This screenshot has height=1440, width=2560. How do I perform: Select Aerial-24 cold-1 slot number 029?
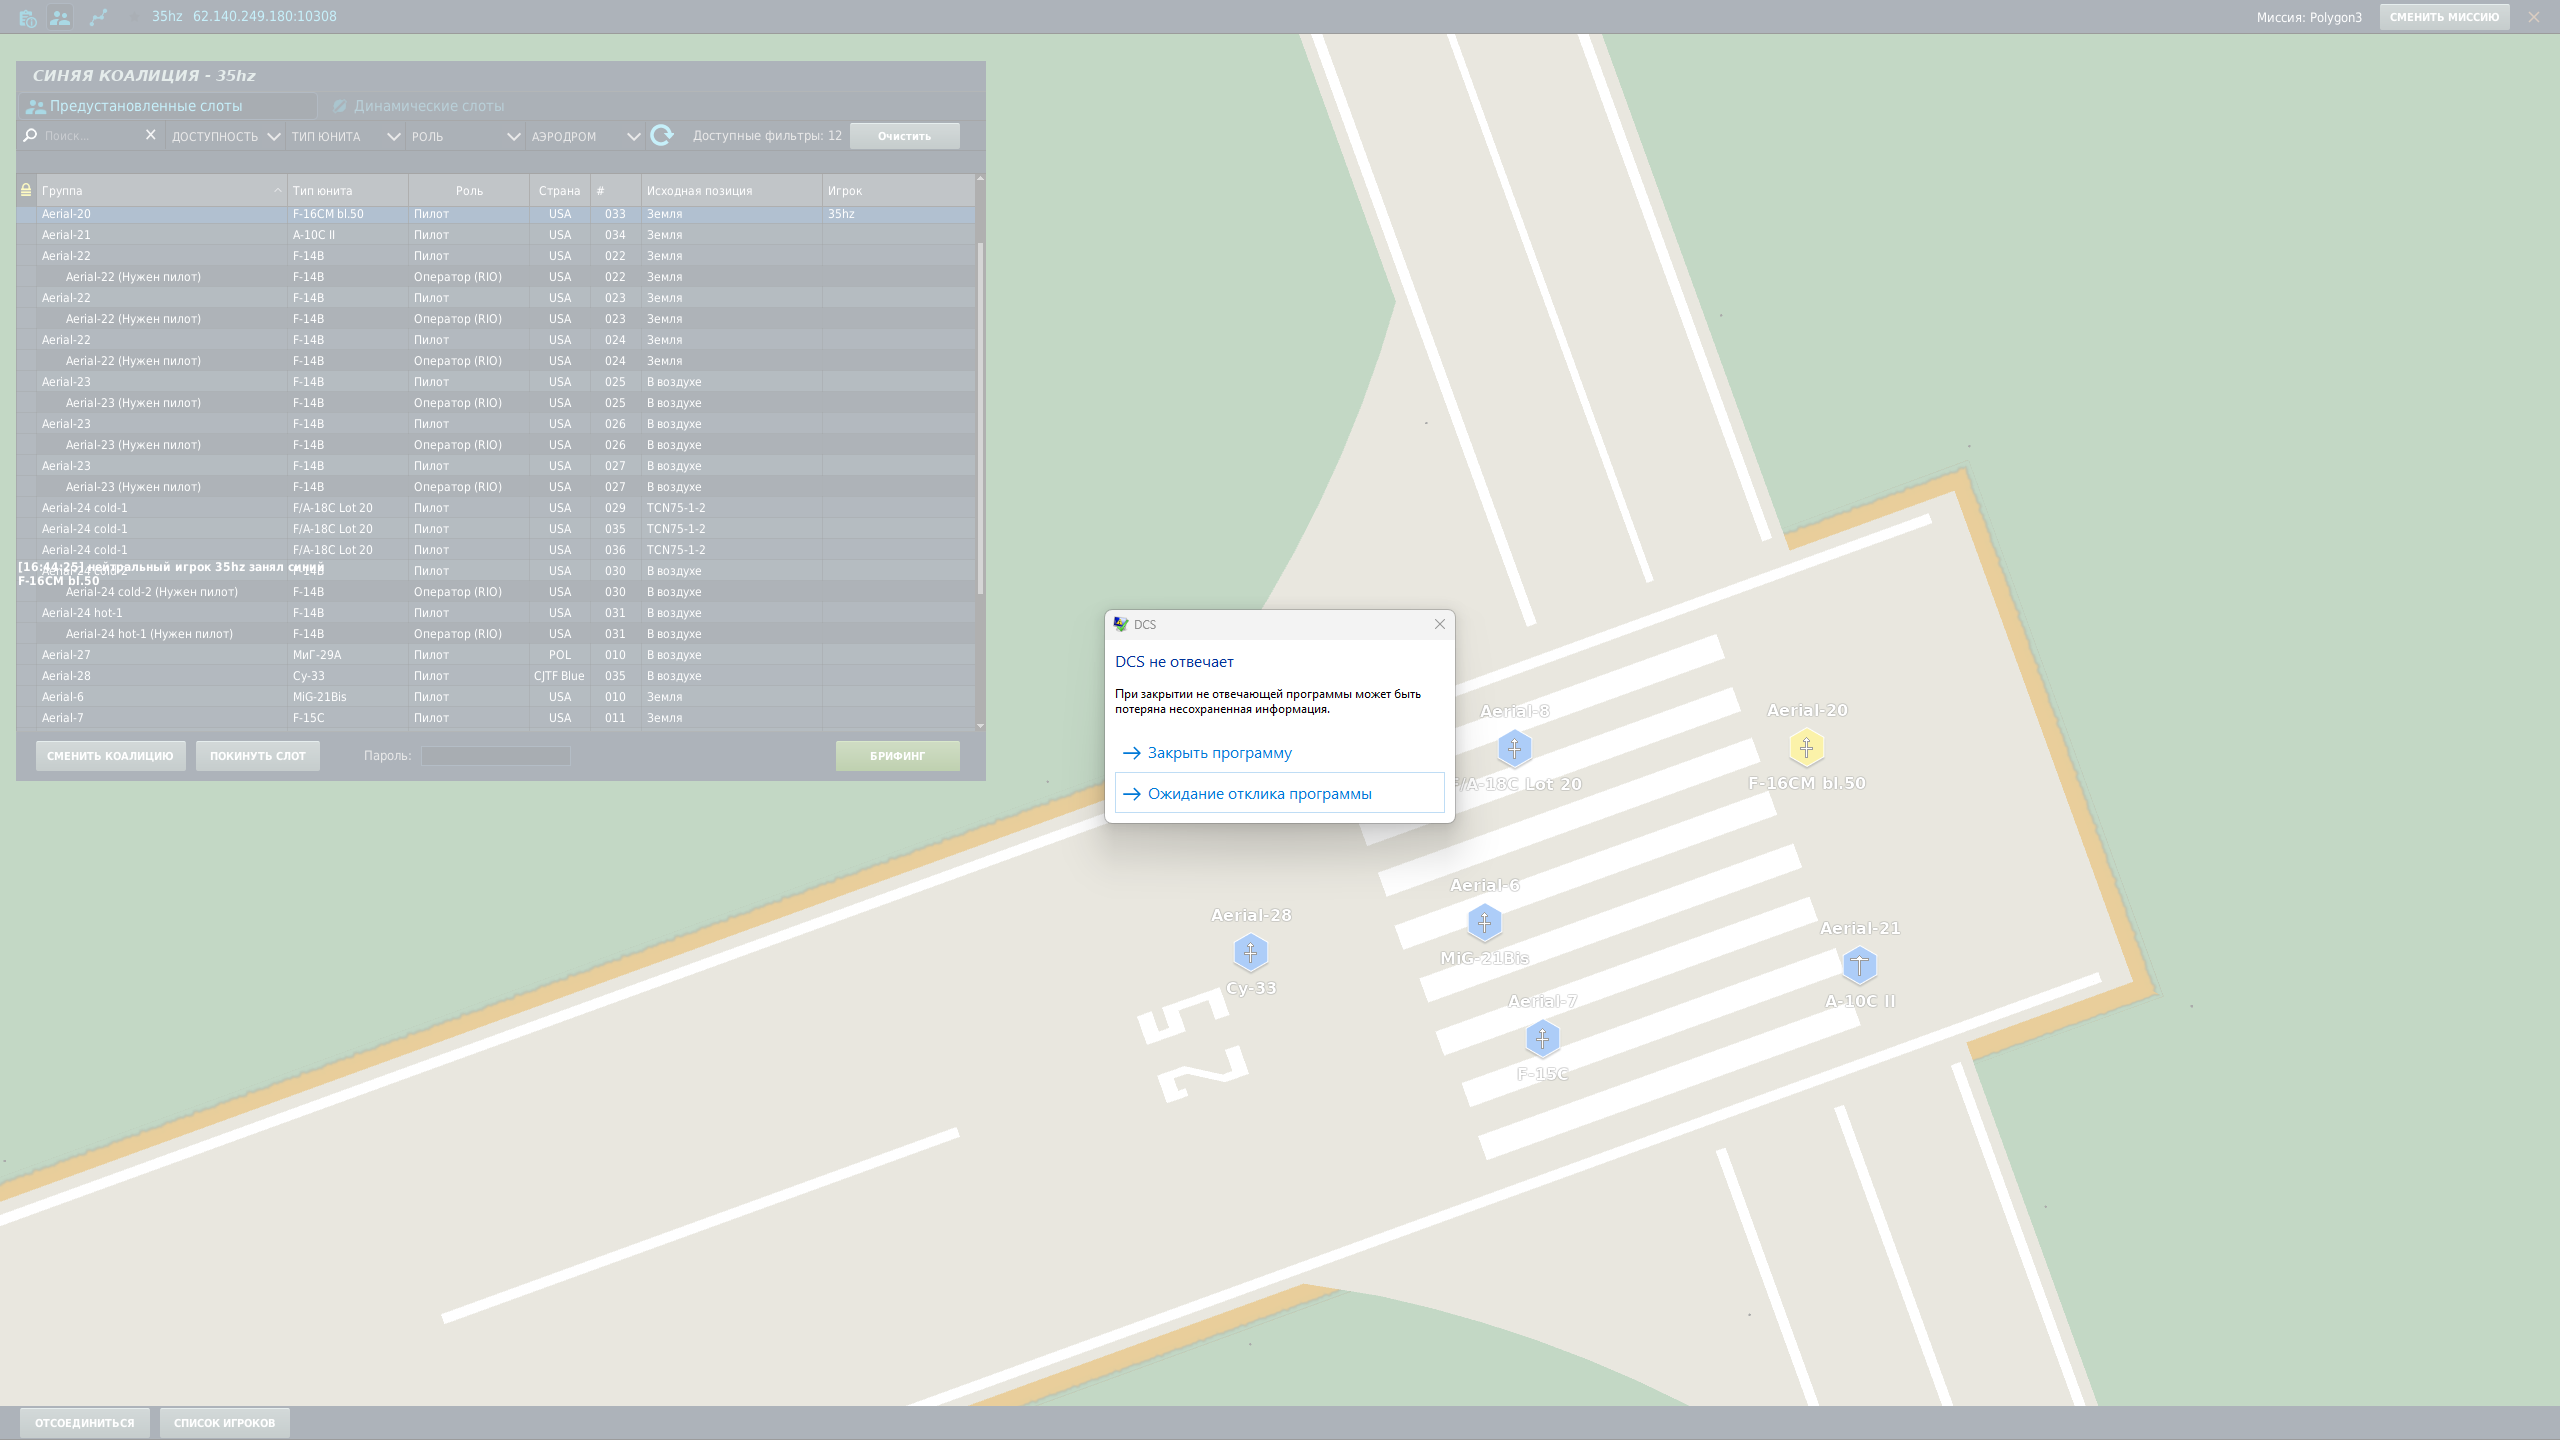496,508
